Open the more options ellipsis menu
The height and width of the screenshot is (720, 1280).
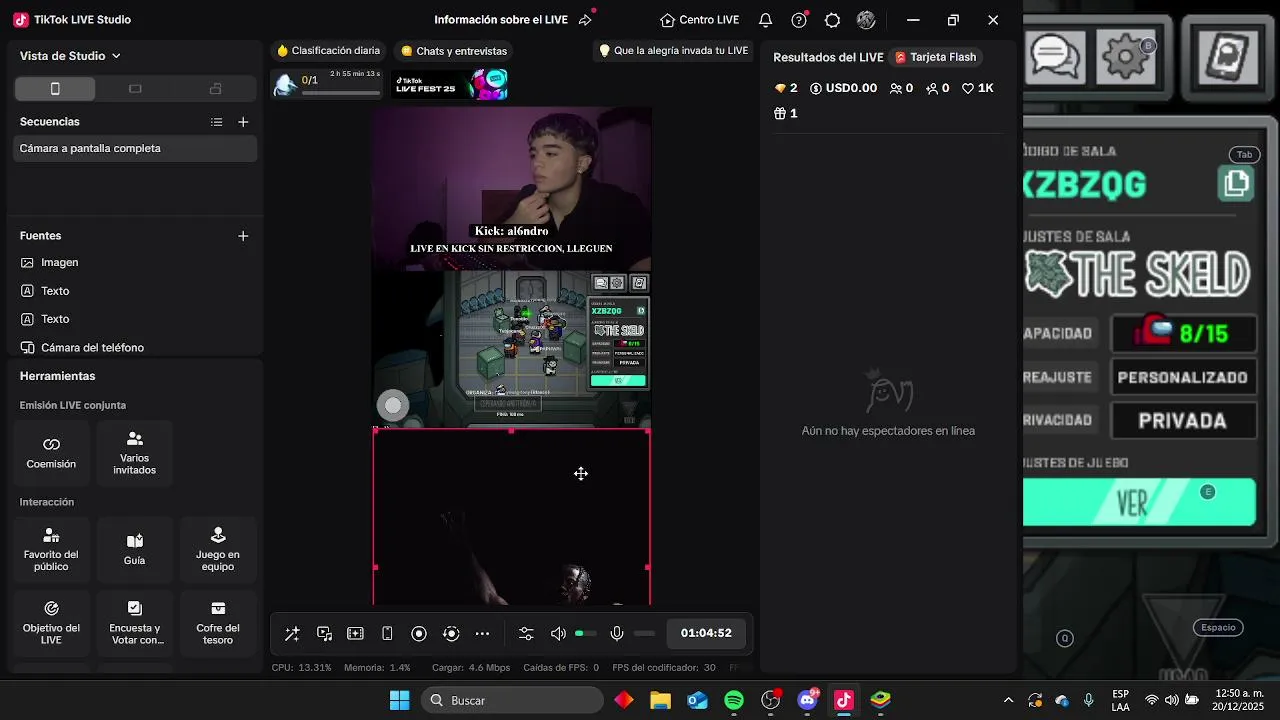[482, 633]
